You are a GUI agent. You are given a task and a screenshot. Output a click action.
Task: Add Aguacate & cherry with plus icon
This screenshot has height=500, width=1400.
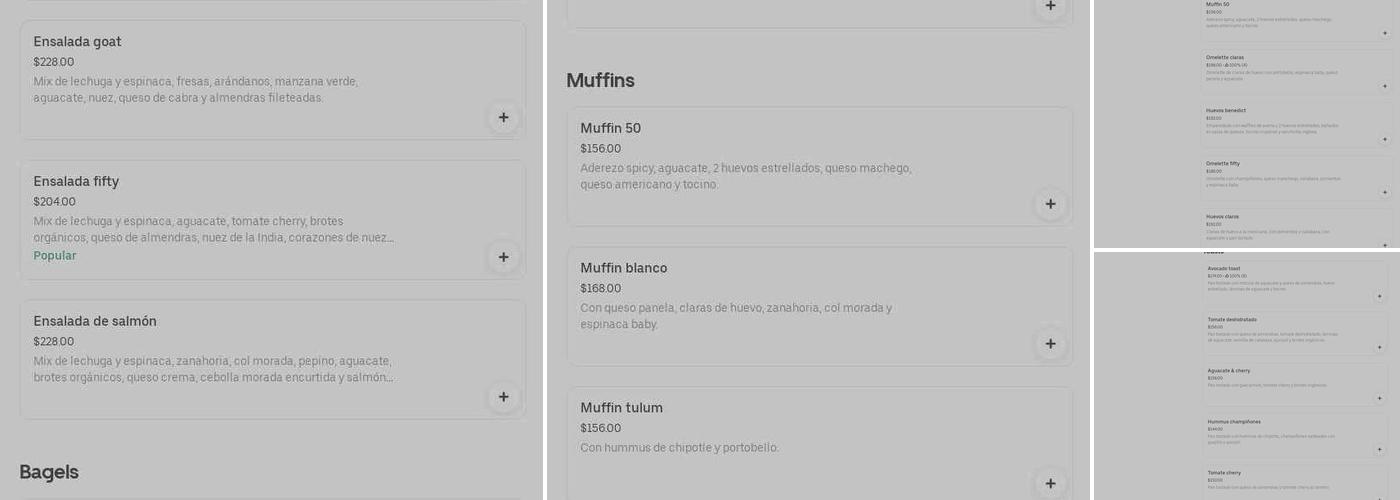(x=1380, y=398)
